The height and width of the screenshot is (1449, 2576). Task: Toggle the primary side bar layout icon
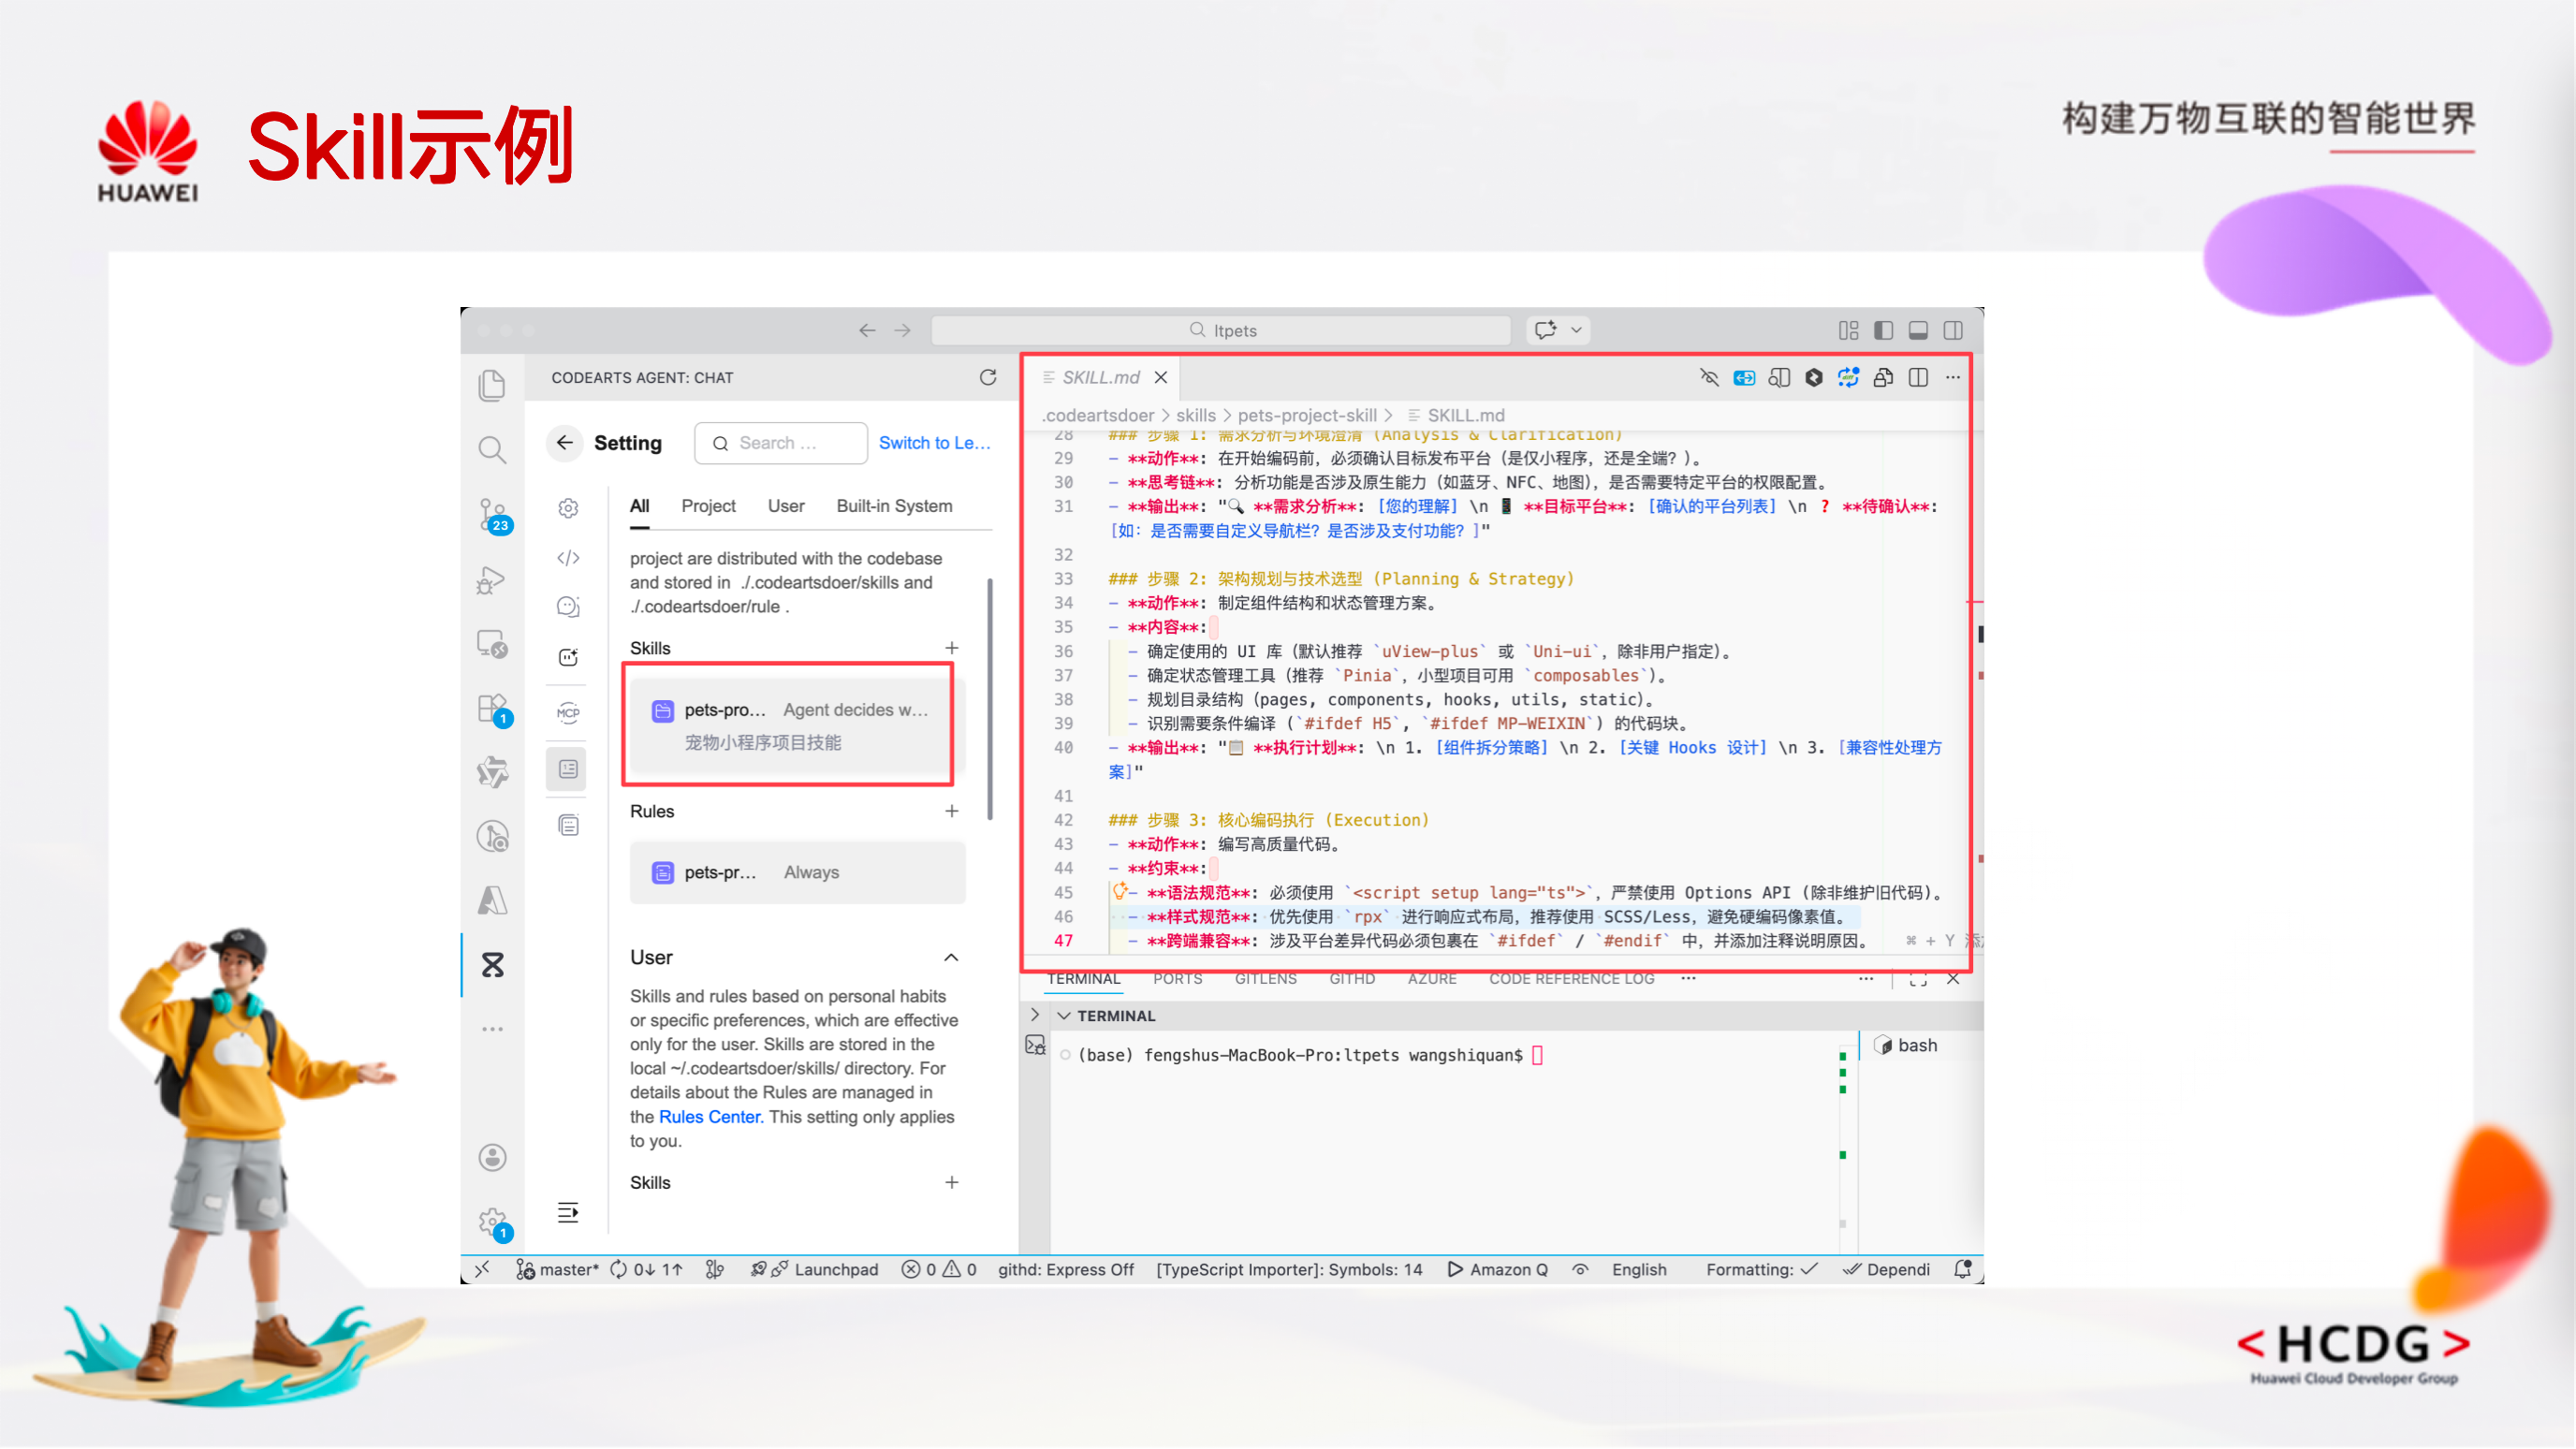tap(1883, 331)
